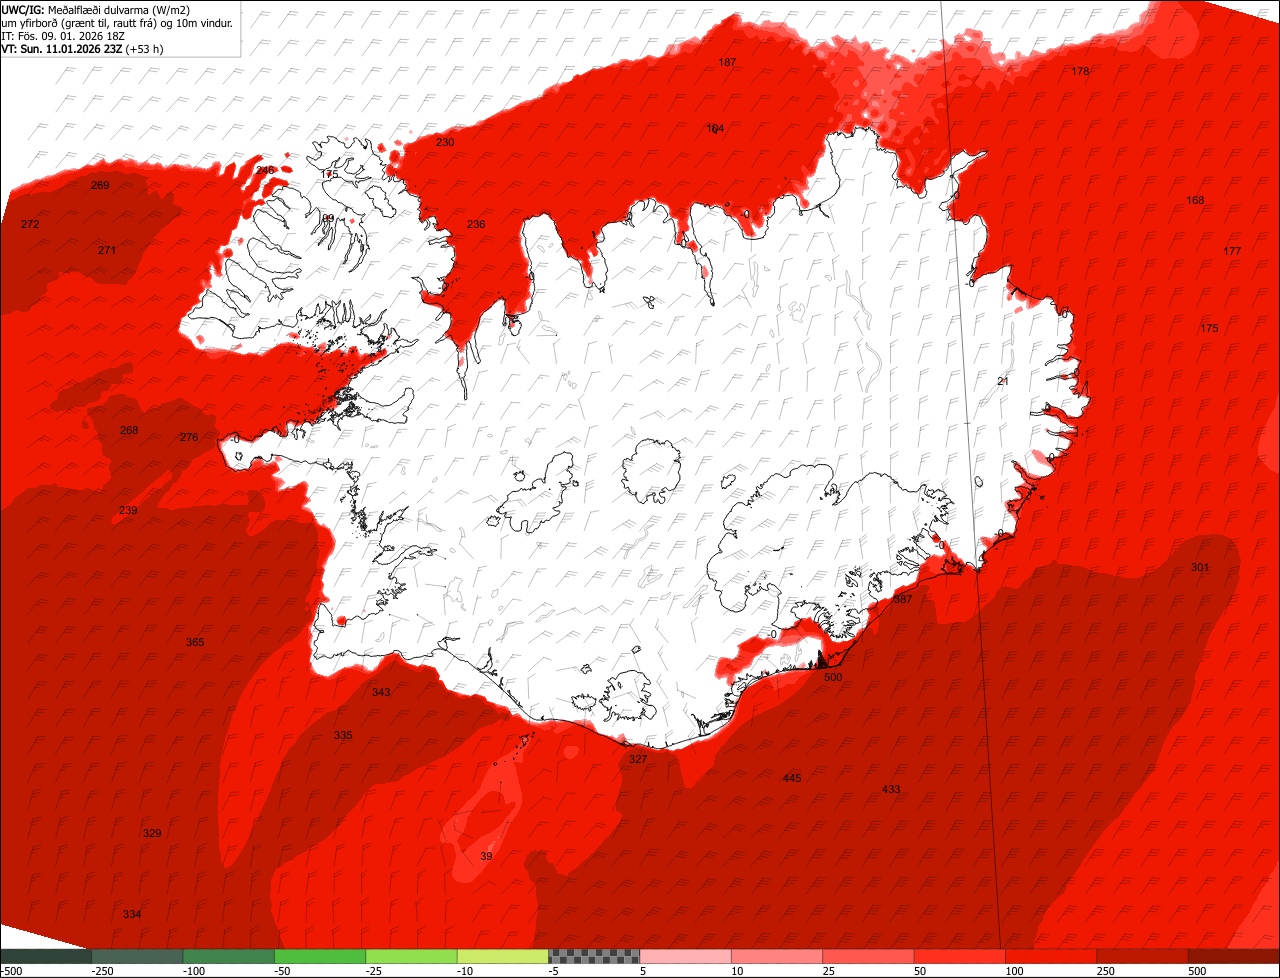Click the 335 flux value label
The height and width of the screenshot is (978, 1280).
(x=343, y=735)
